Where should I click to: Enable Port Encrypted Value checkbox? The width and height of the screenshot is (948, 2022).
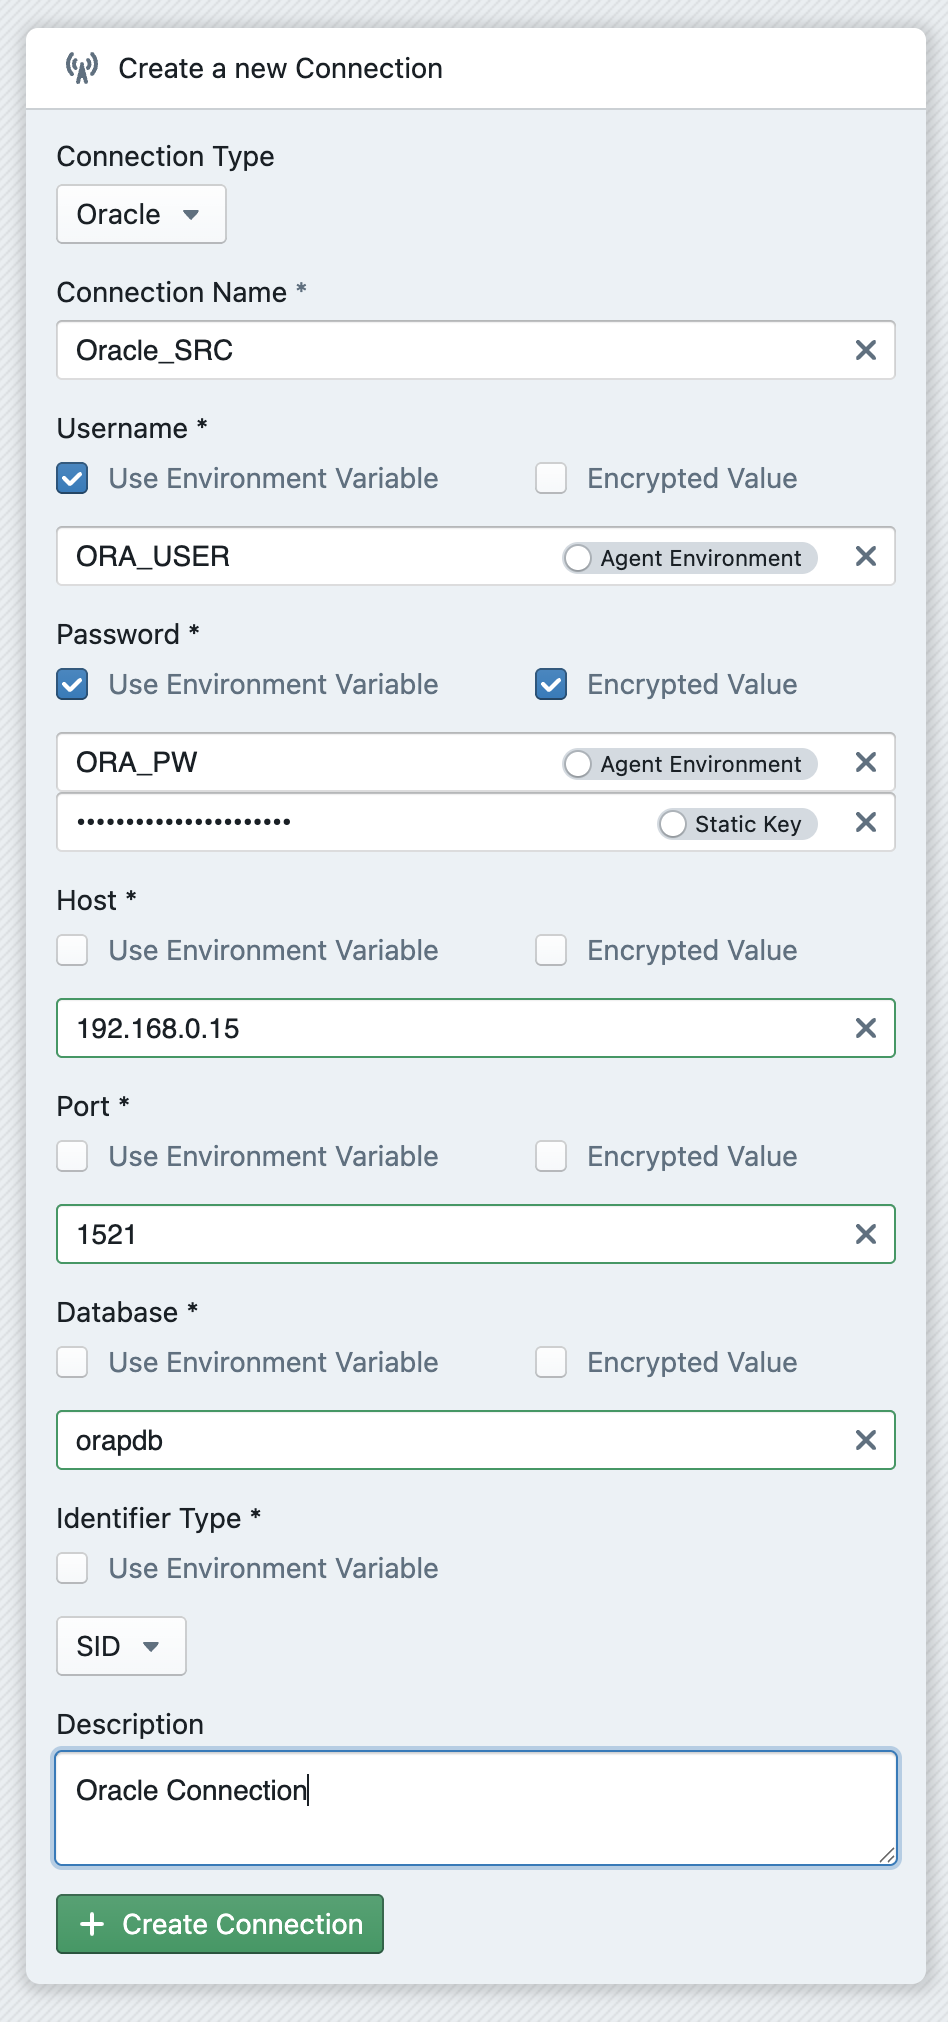[551, 1156]
